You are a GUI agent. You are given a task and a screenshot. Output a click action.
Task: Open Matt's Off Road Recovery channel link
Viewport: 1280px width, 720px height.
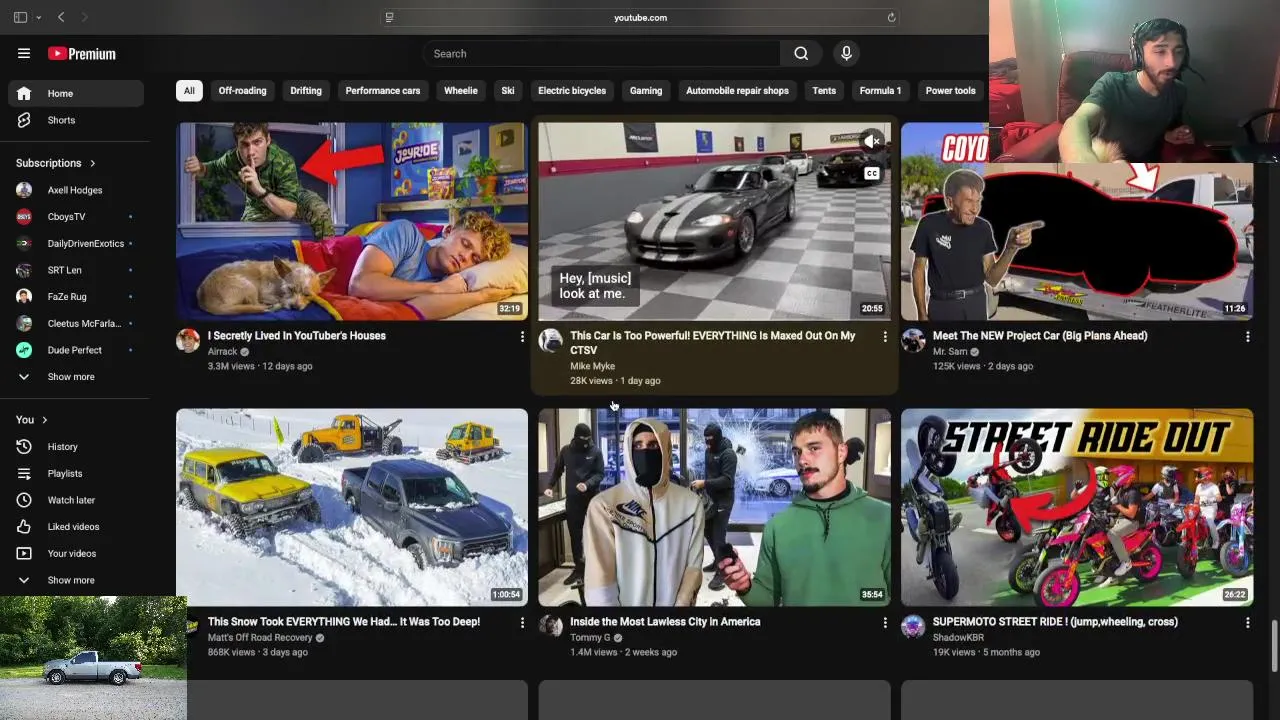click(x=260, y=638)
